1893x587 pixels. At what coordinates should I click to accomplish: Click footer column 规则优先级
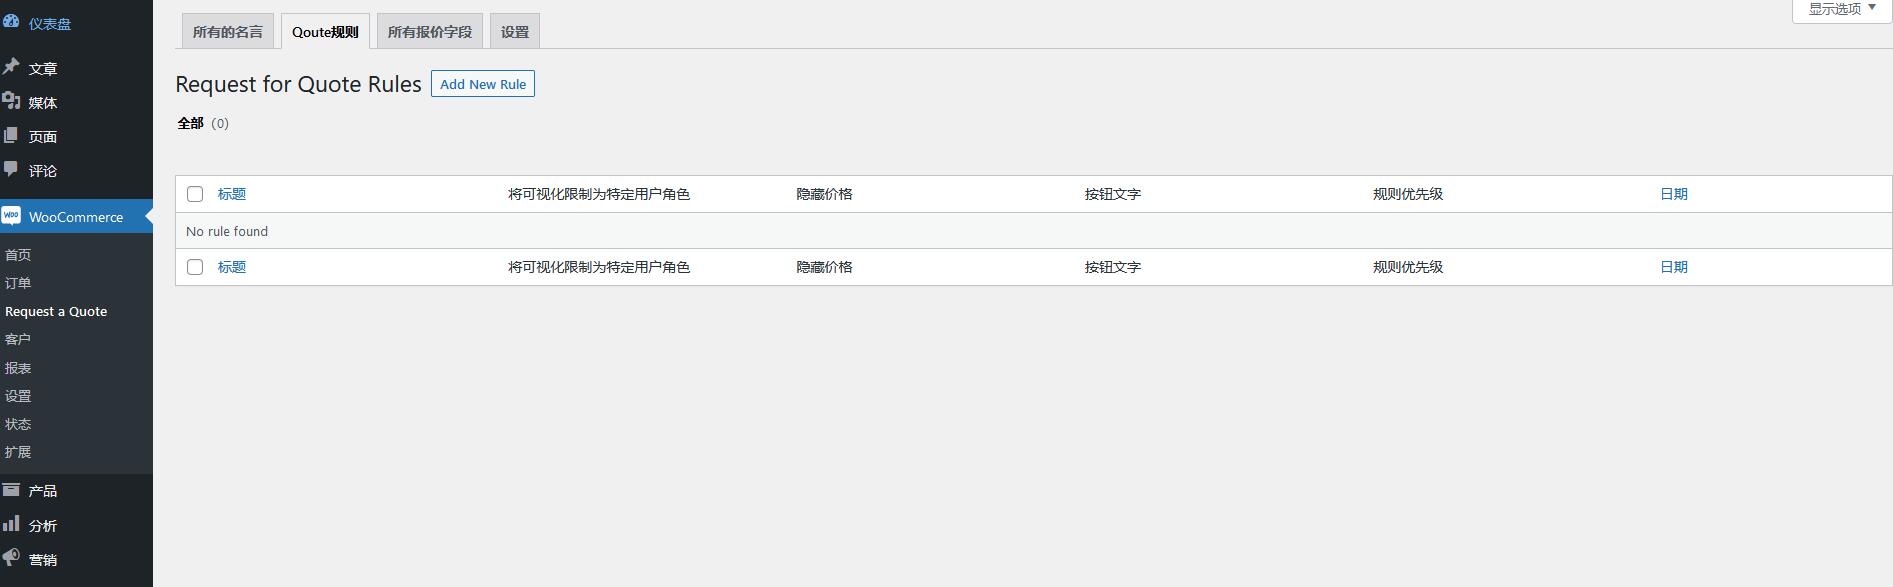[1408, 267]
